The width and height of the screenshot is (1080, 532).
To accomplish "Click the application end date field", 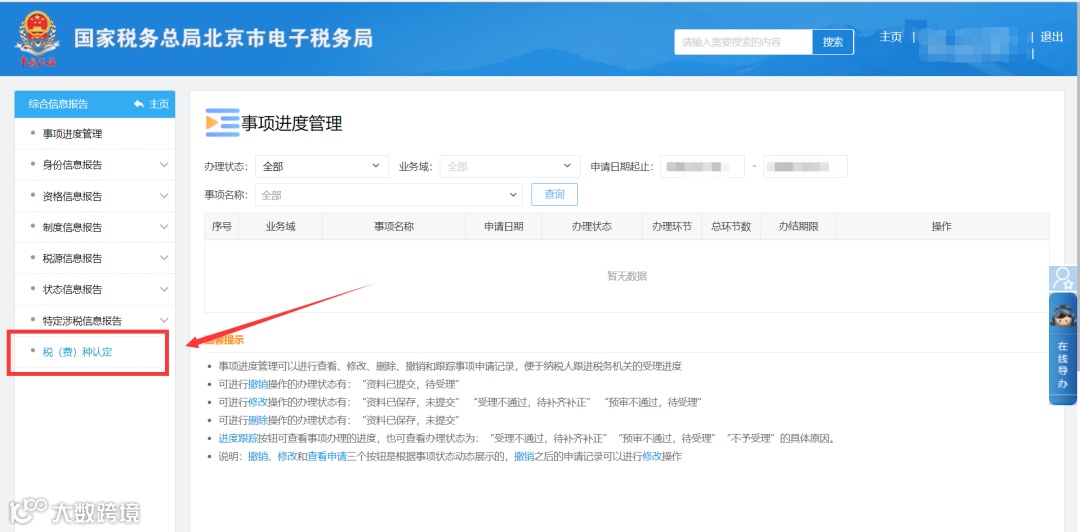I will 805,167.
